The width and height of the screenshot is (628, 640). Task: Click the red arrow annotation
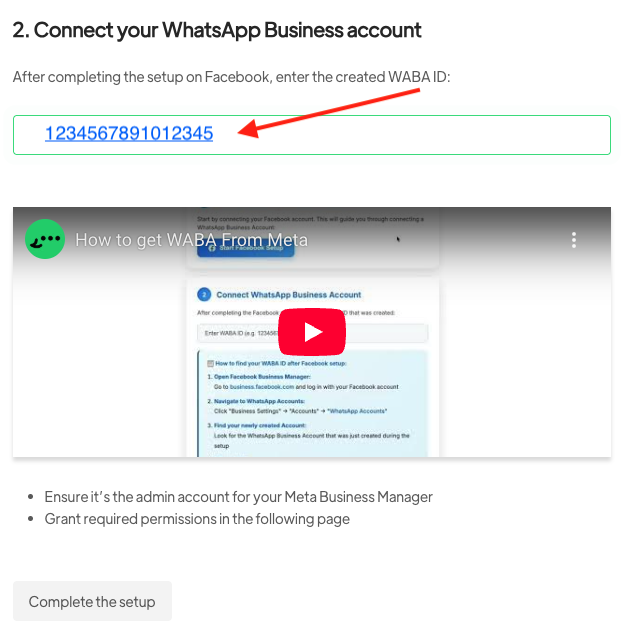click(329, 113)
